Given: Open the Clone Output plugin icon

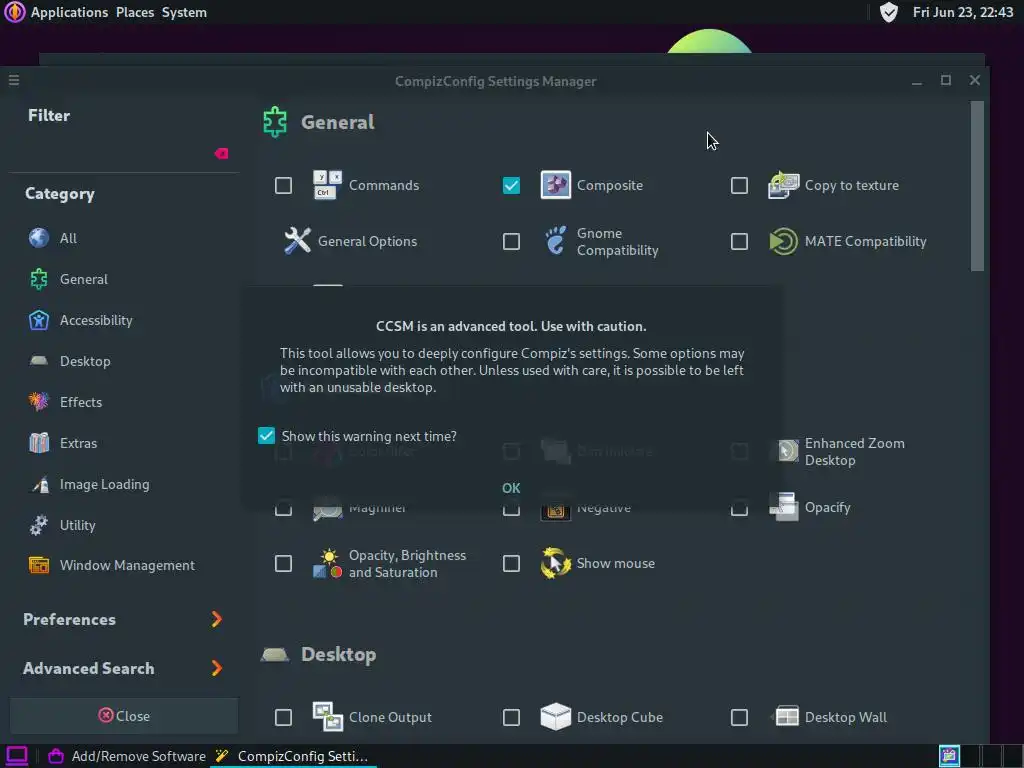Looking at the screenshot, I should pos(327,717).
